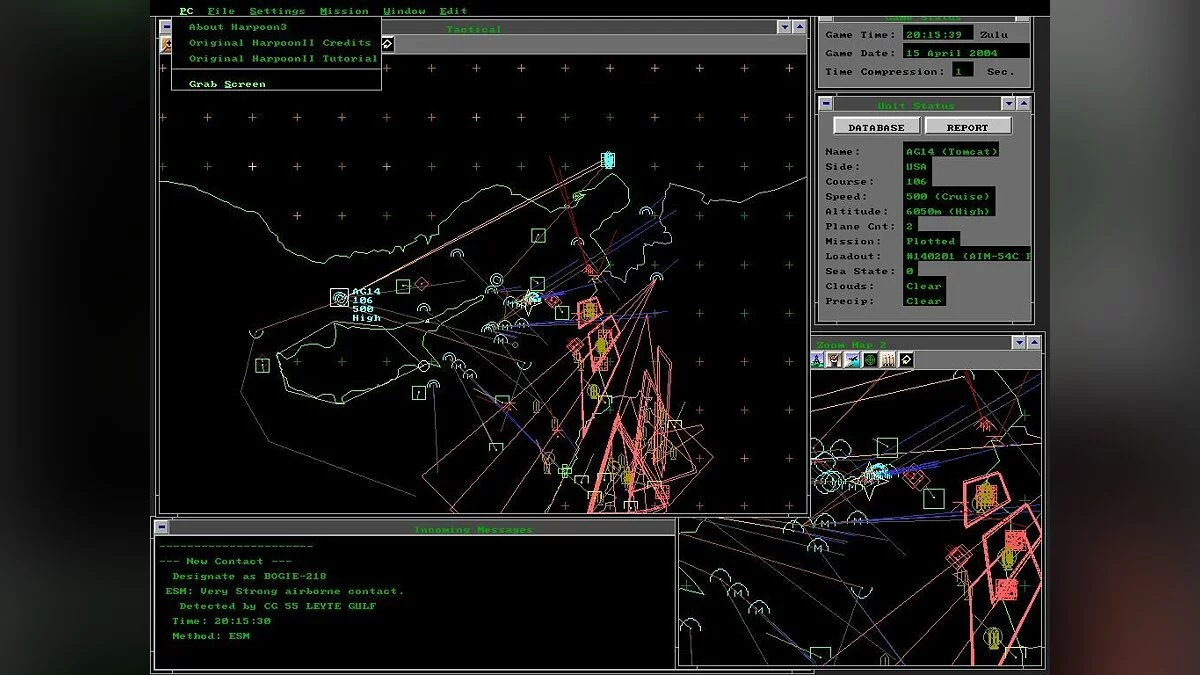
Task: Open the File menu
Action: click(x=221, y=11)
